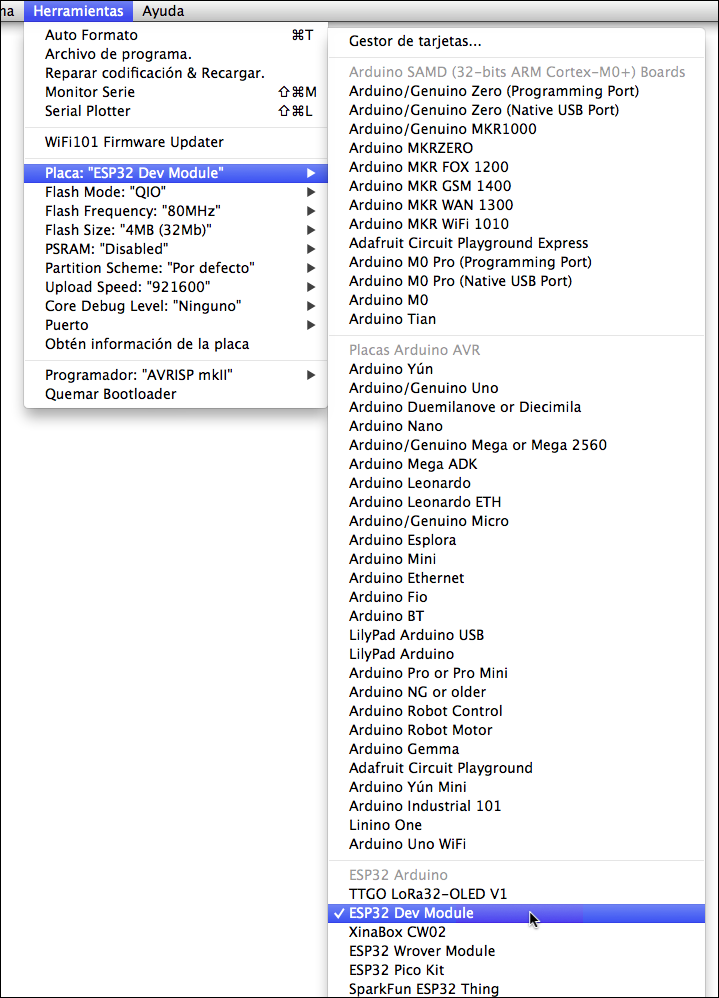The image size is (719, 998).
Task: Select Archivo de programa
Action: tap(176, 54)
